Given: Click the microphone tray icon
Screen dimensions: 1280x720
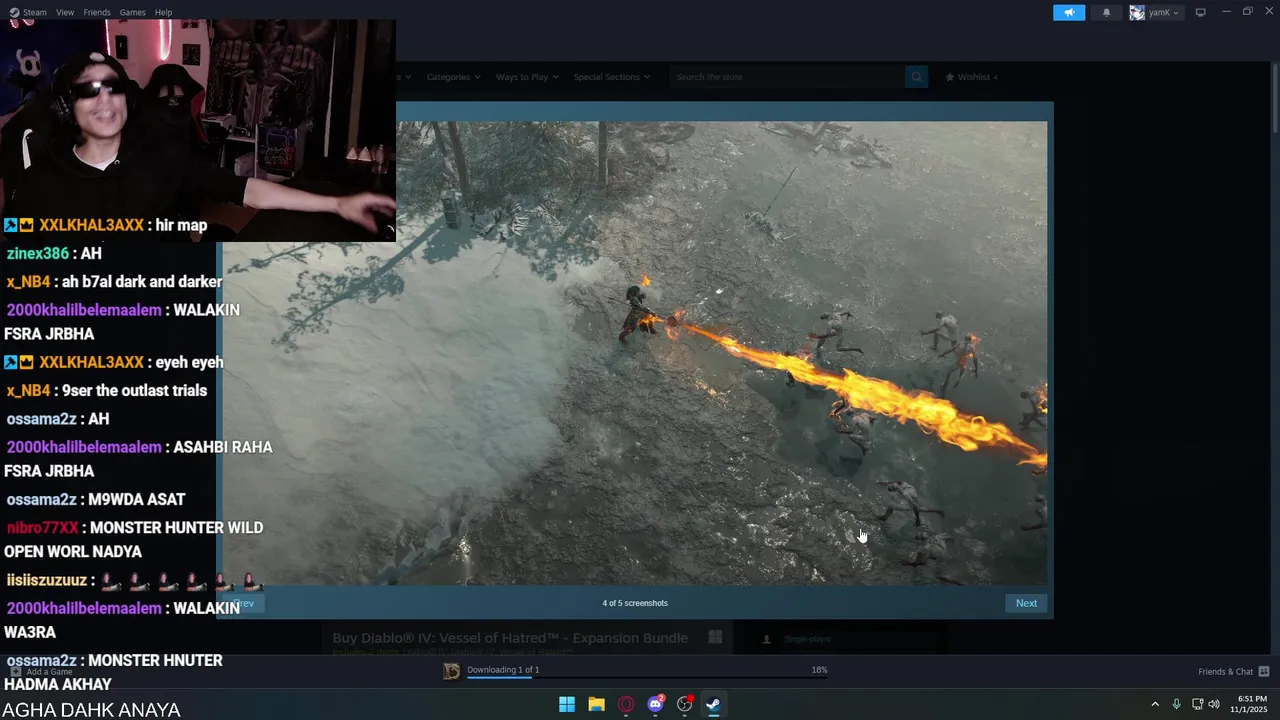Looking at the screenshot, I should pyautogui.click(x=1176, y=704).
